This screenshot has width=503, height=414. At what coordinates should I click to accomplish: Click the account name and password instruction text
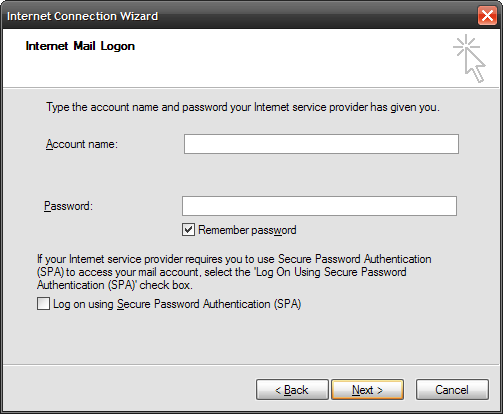click(x=243, y=107)
